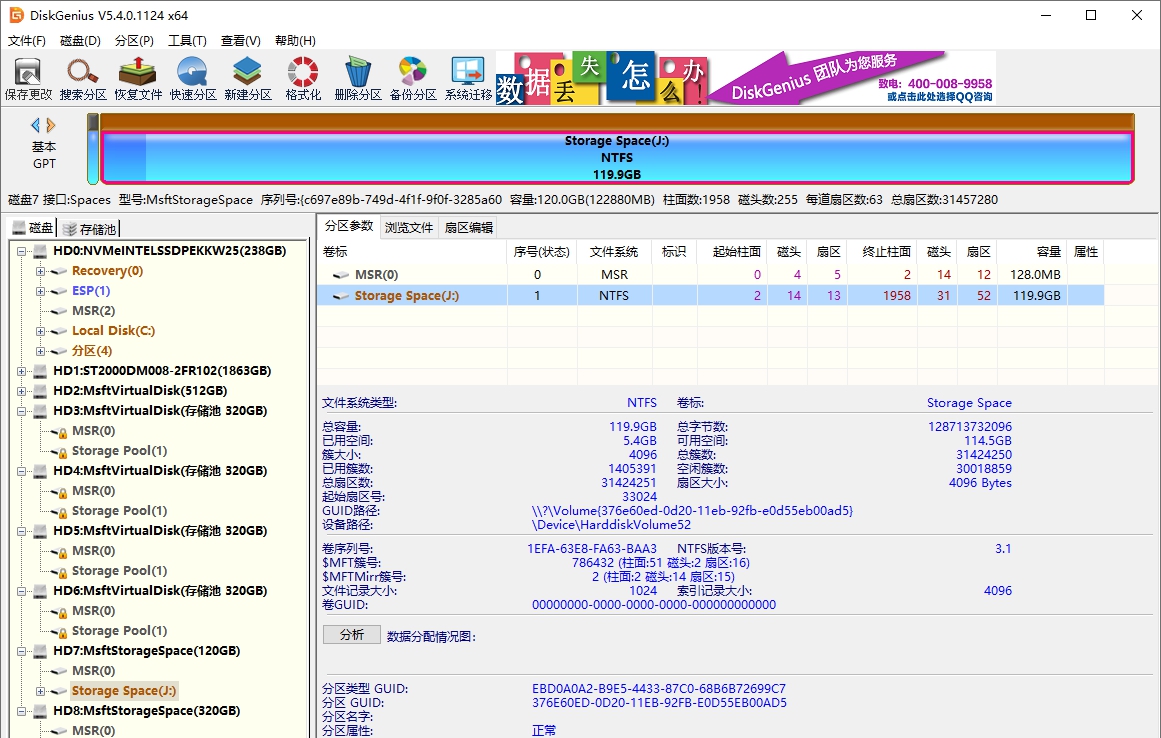Screen dimensions: 1161x738
Task: Collapse the HD0:NVMeINTELSSDPEKKW25 disk node
Action: click(x=22, y=250)
